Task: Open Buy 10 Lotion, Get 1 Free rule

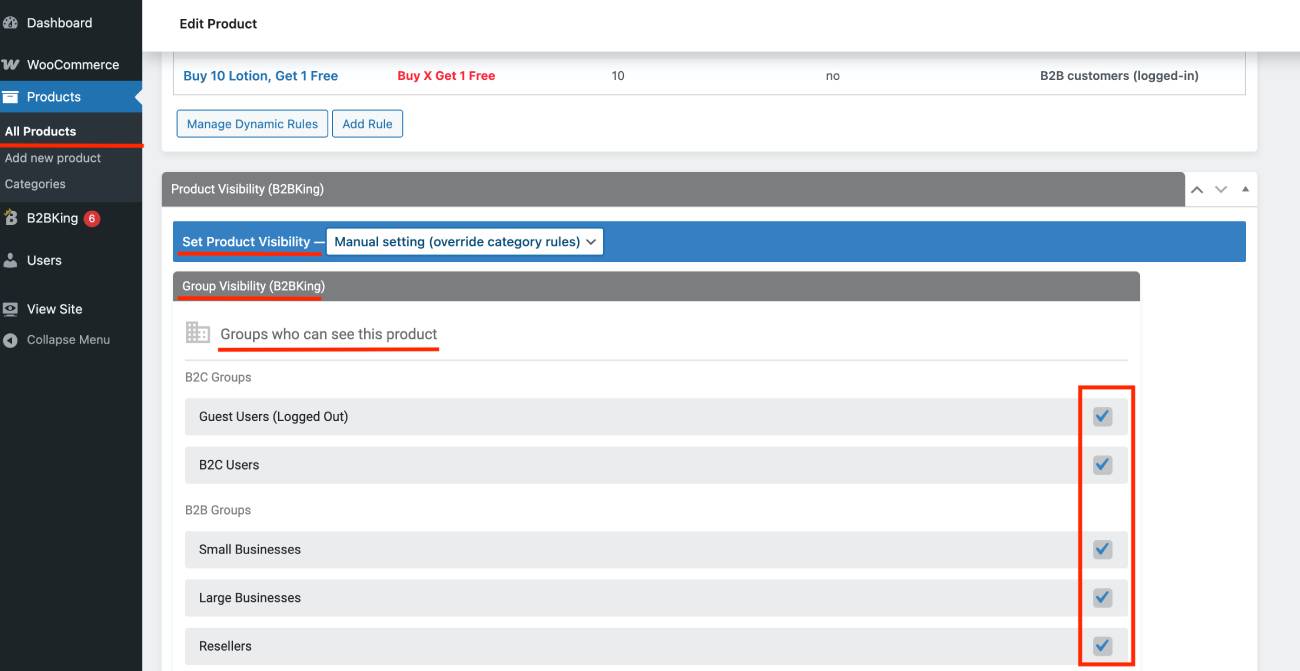Action: click(x=261, y=76)
